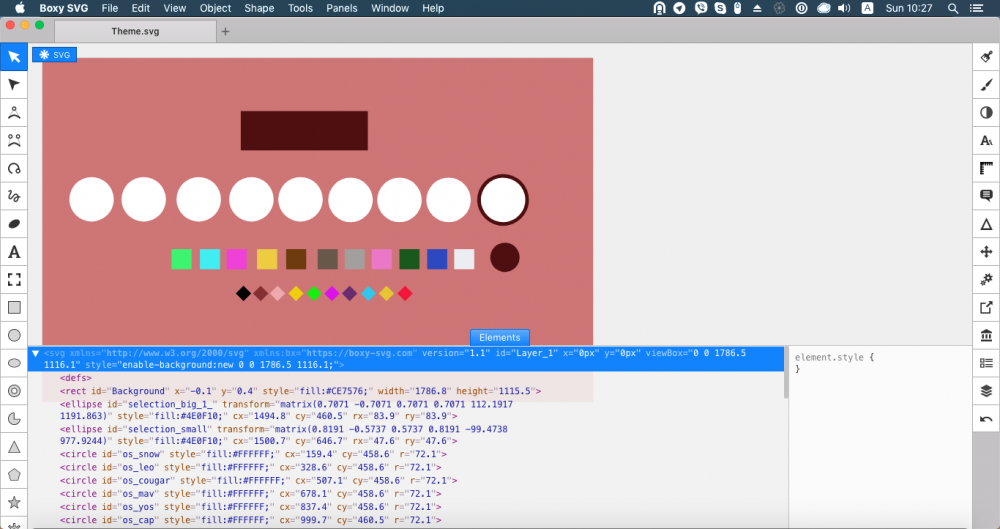The height and width of the screenshot is (529, 1000).
Task: Select the circle id="os_cougar" code line
Action: (x=258, y=481)
